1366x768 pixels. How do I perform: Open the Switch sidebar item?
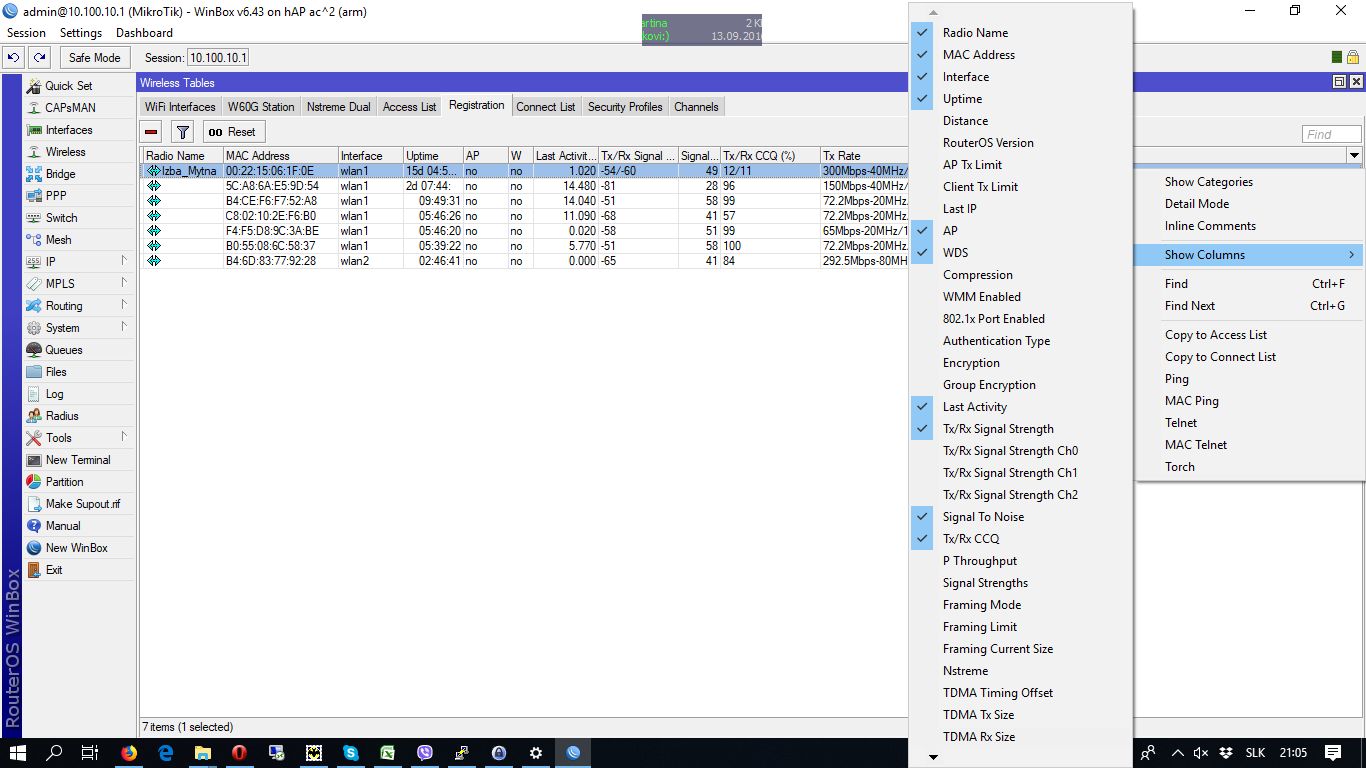(79, 218)
